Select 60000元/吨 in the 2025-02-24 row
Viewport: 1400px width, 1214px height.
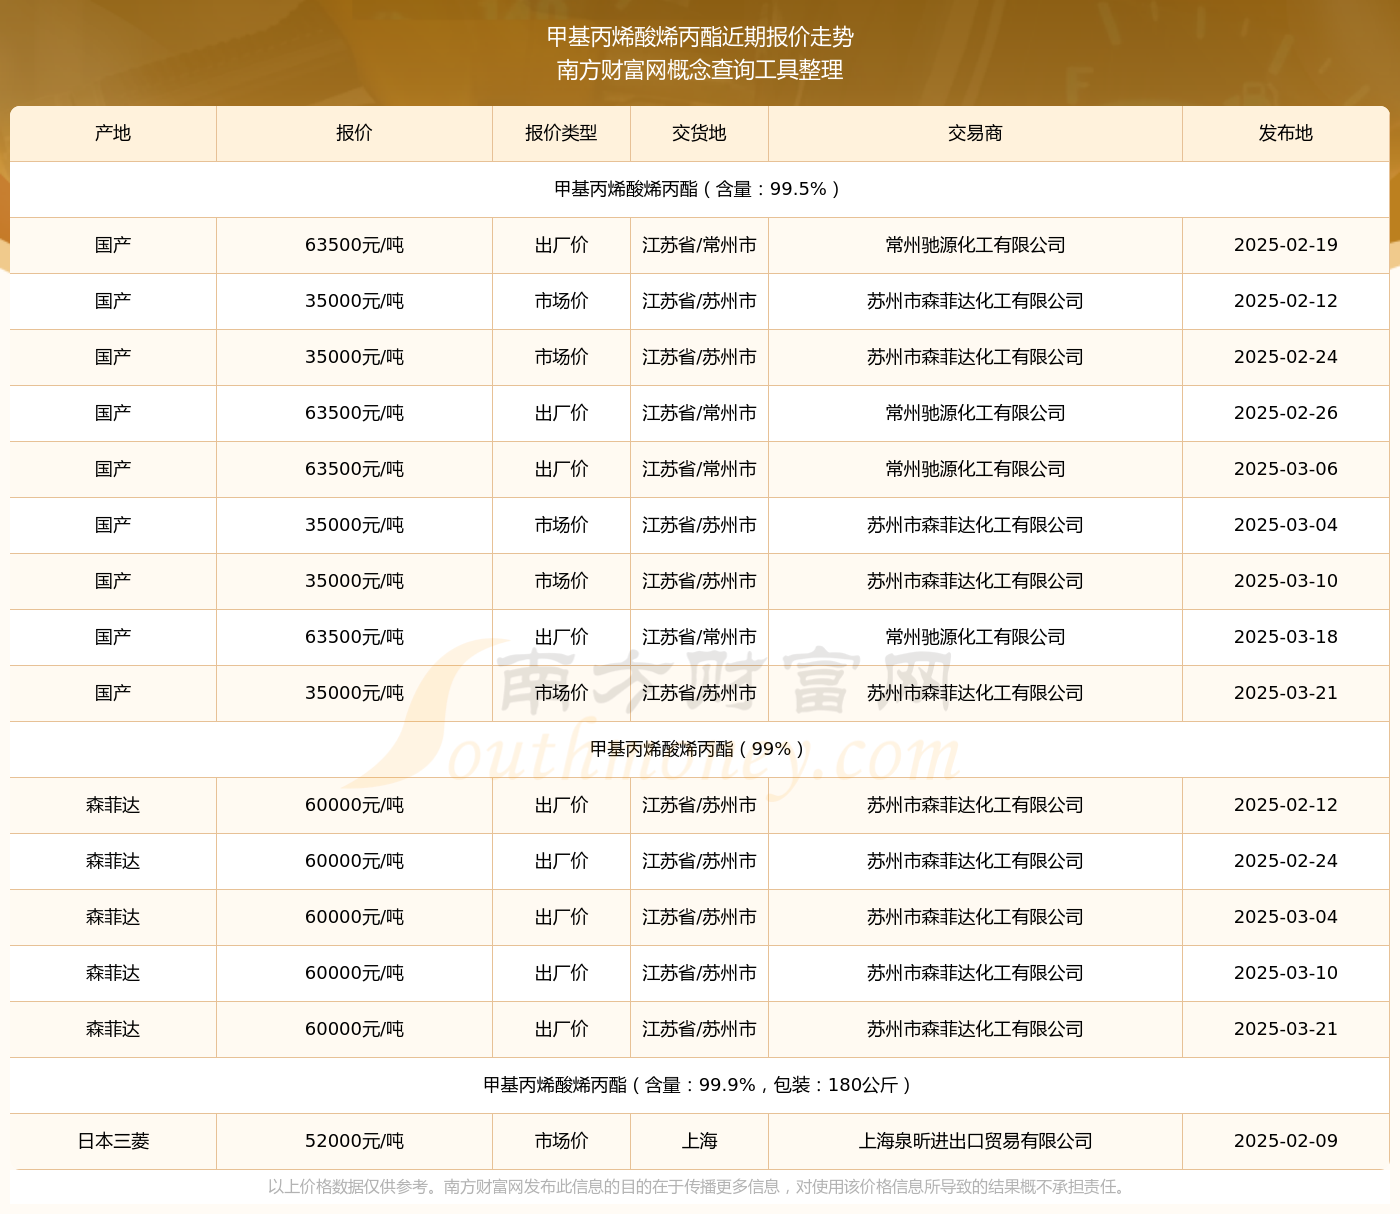354,861
